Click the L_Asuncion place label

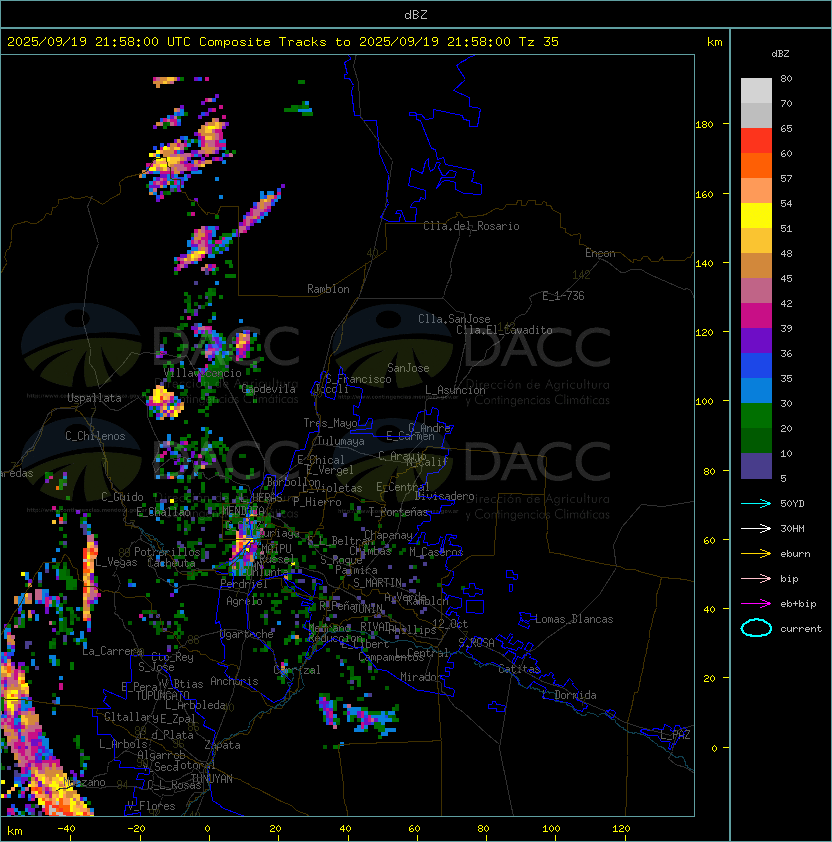(x=455, y=390)
